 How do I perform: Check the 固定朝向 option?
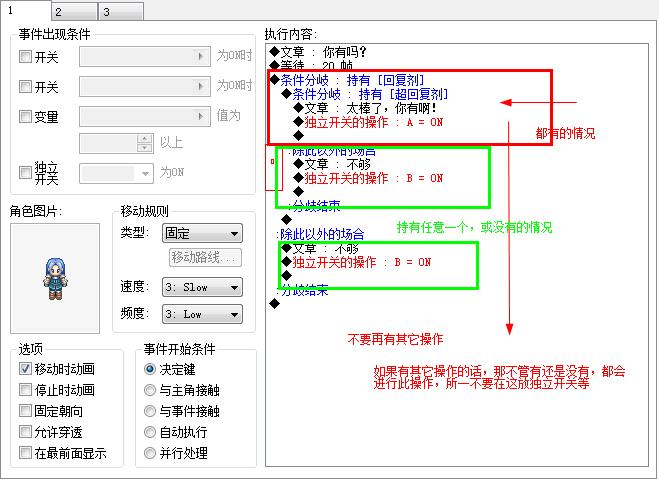click(25, 411)
